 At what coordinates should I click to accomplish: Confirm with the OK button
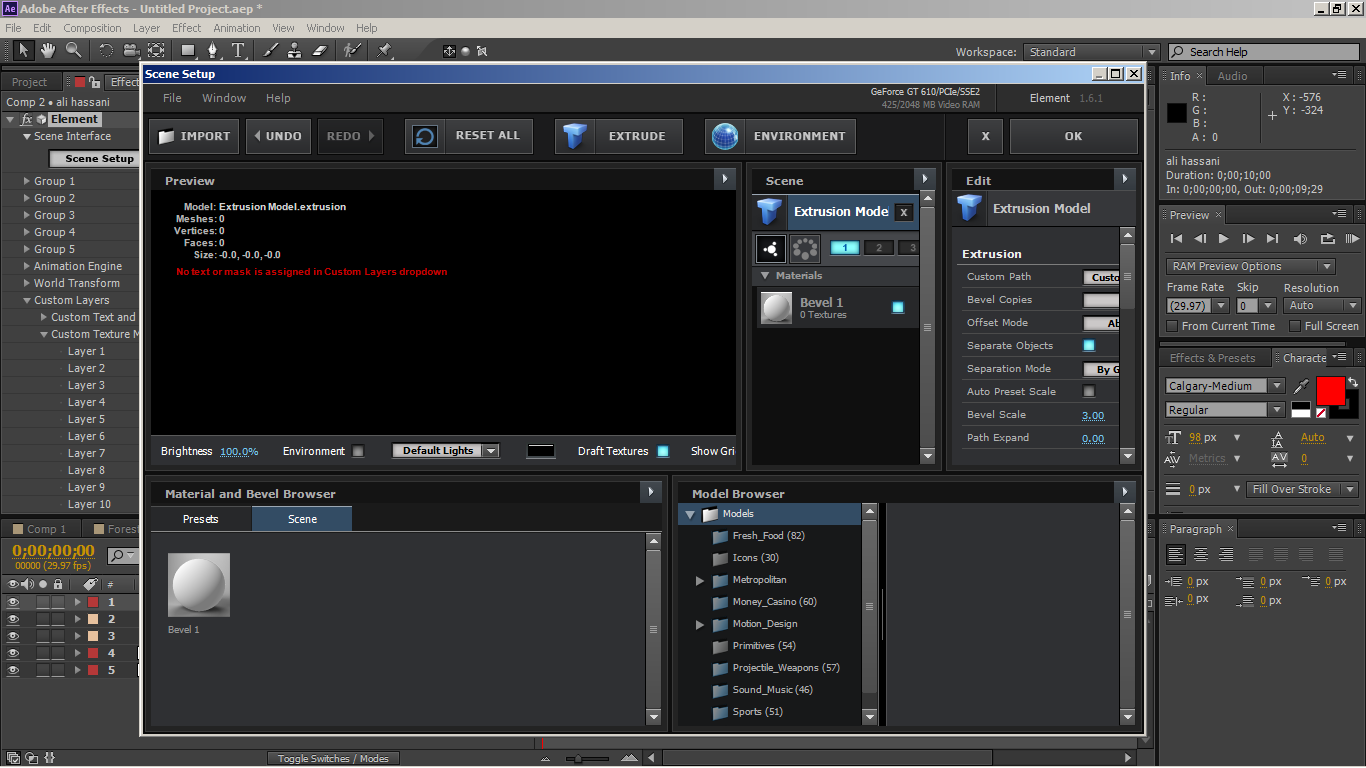[1073, 136]
